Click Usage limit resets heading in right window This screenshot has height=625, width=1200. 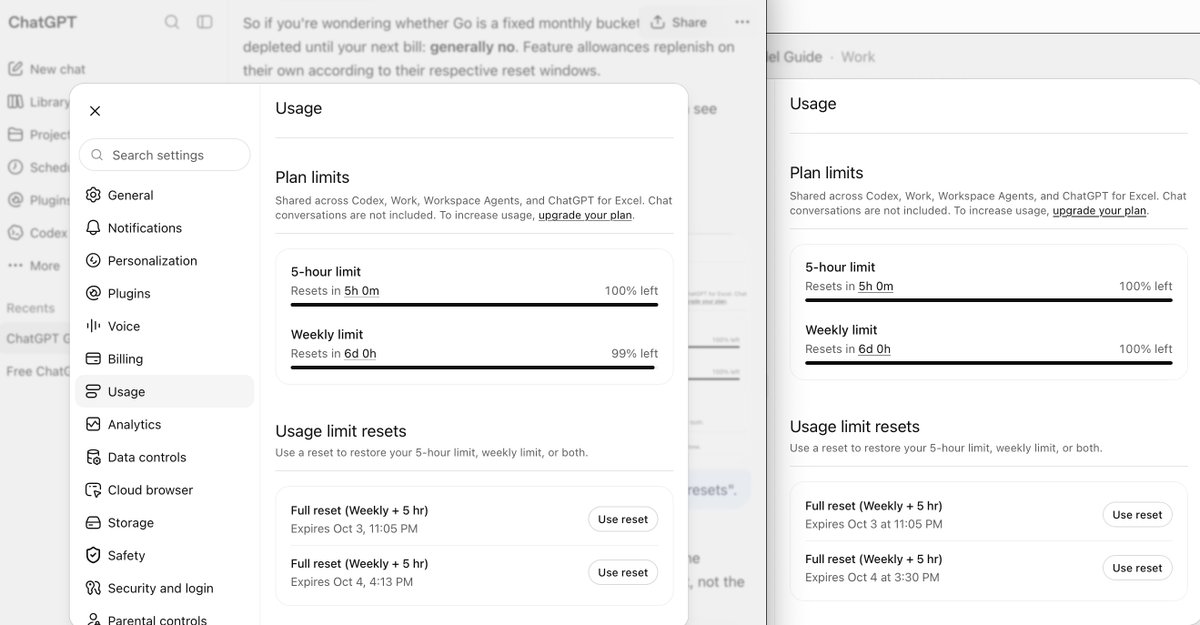855,427
